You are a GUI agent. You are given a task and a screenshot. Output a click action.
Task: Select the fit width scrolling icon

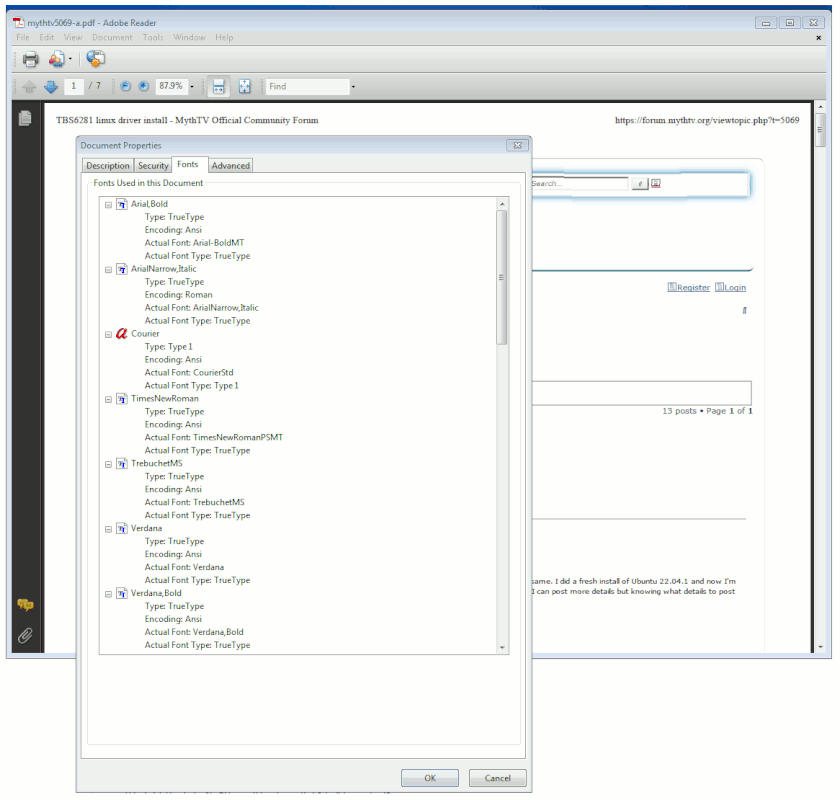pyautogui.click(x=219, y=86)
